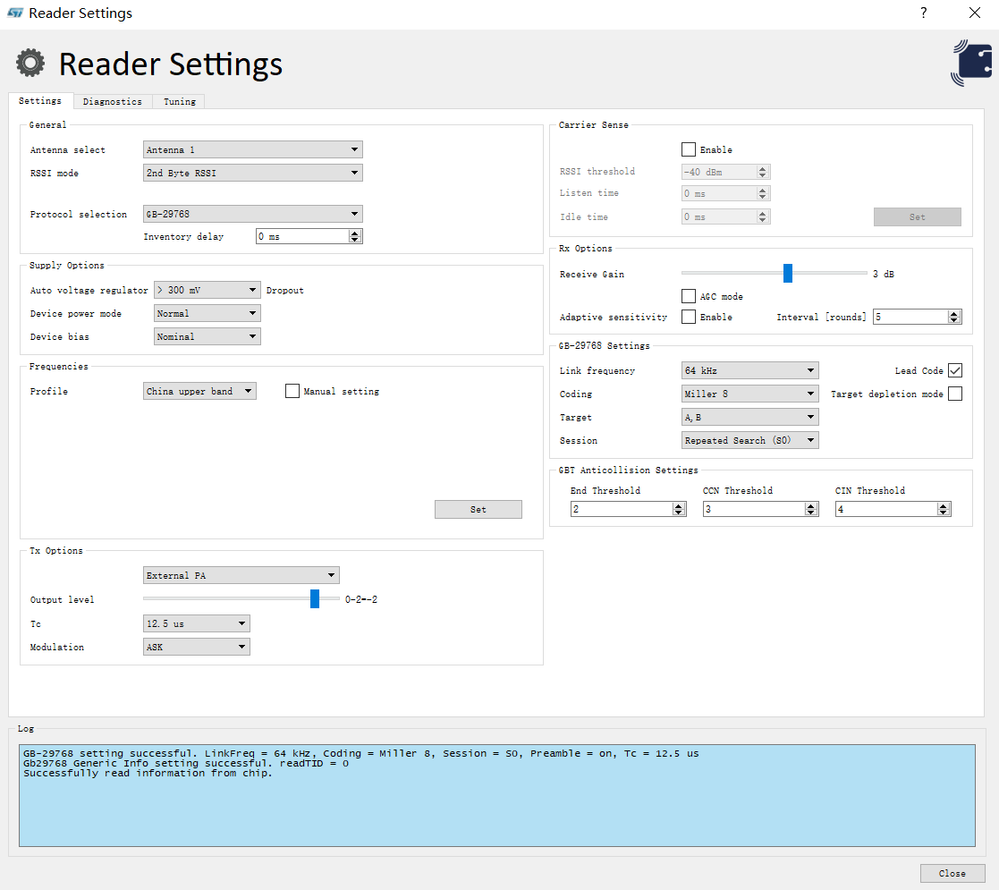Select the Settings tab
Image resolution: width=999 pixels, height=890 pixels.
(x=40, y=101)
